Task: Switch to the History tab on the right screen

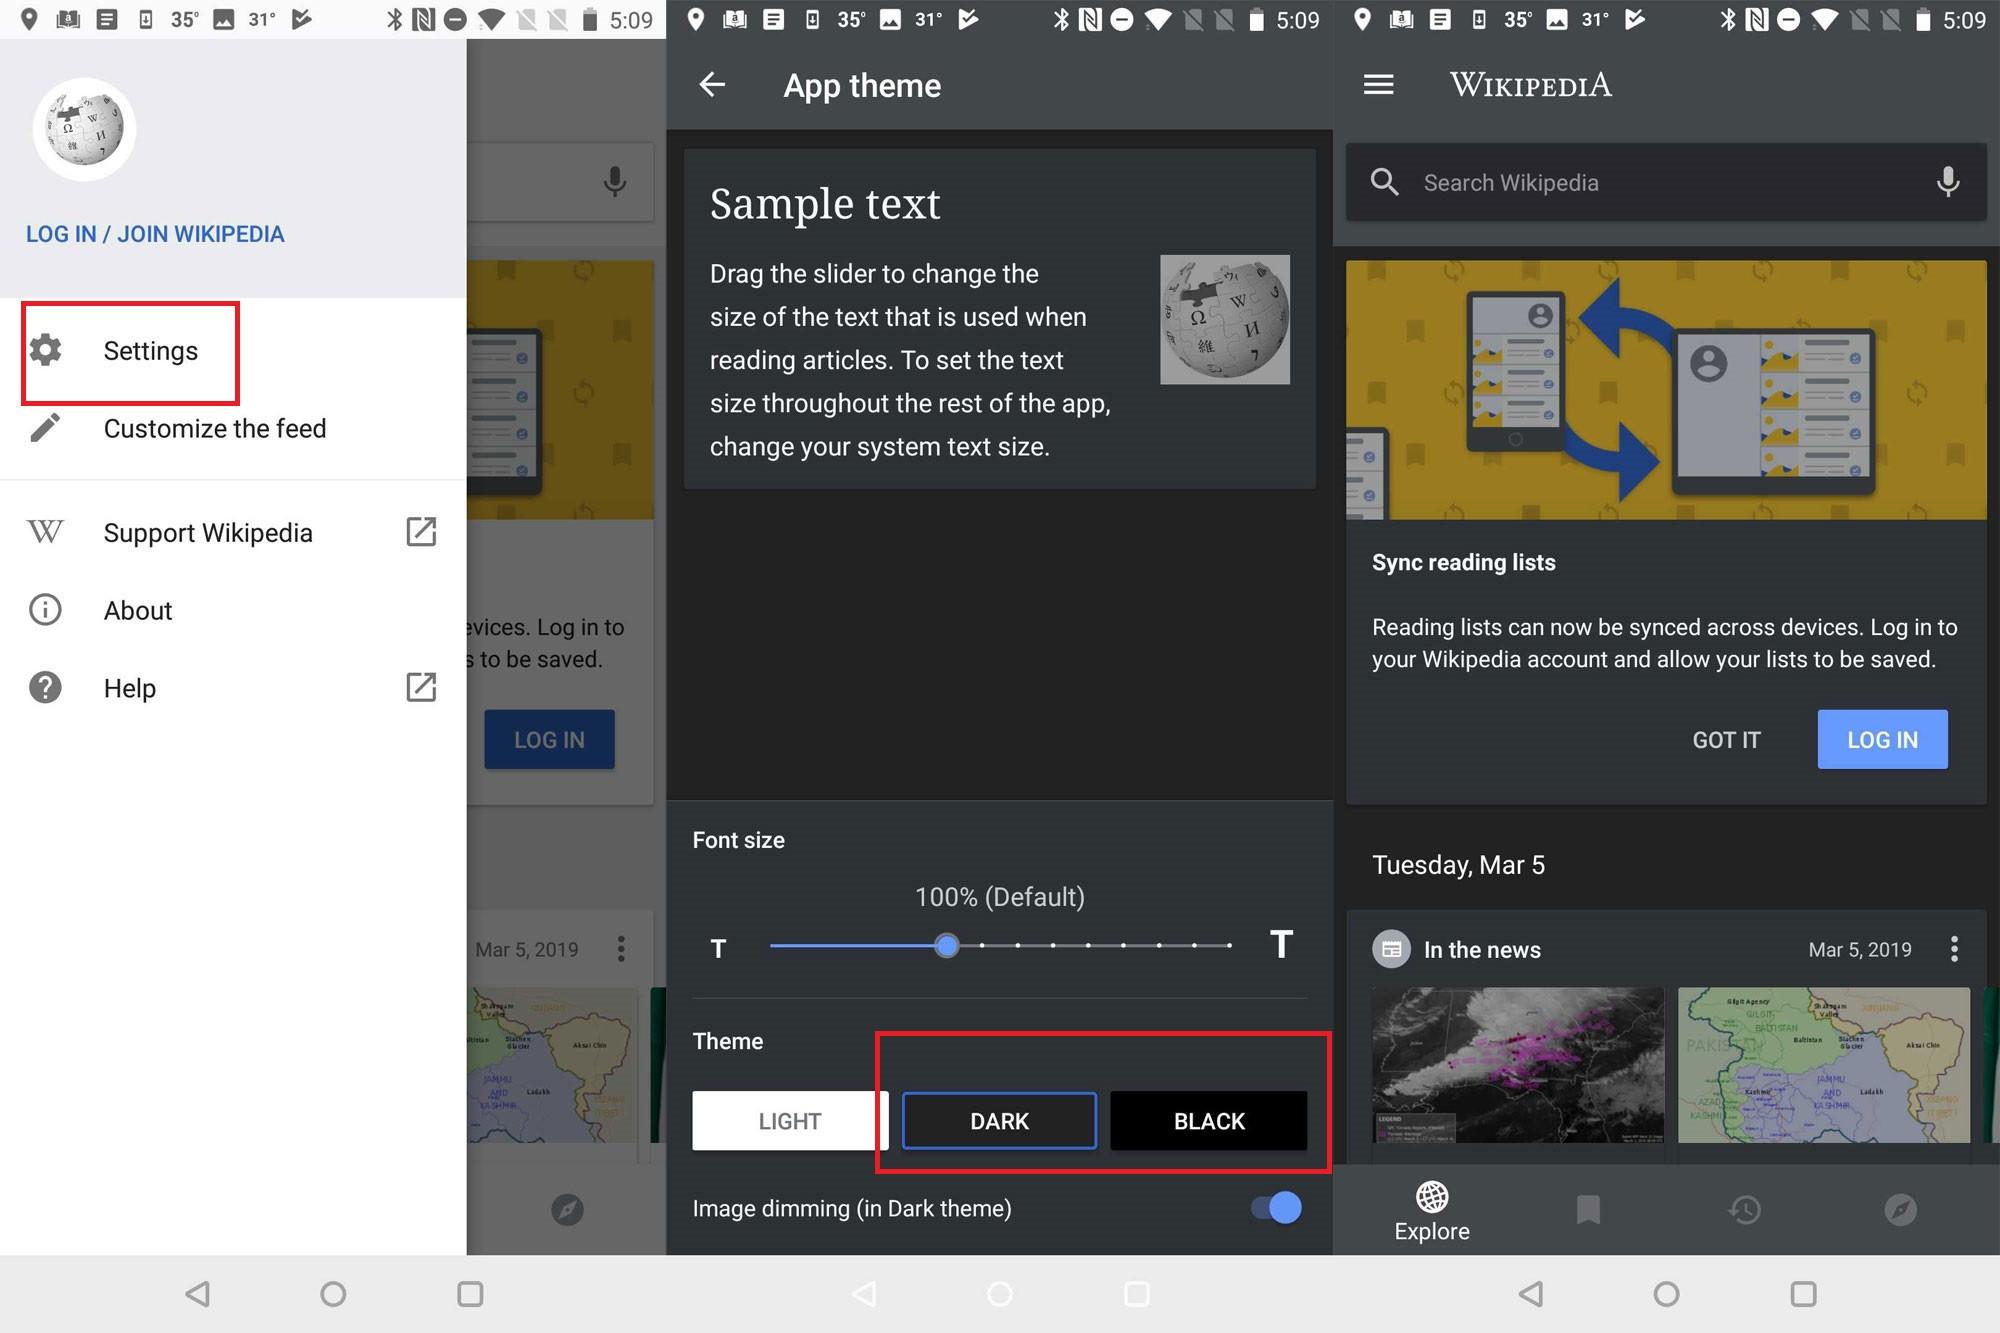Action: click(x=1745, y=1210)
